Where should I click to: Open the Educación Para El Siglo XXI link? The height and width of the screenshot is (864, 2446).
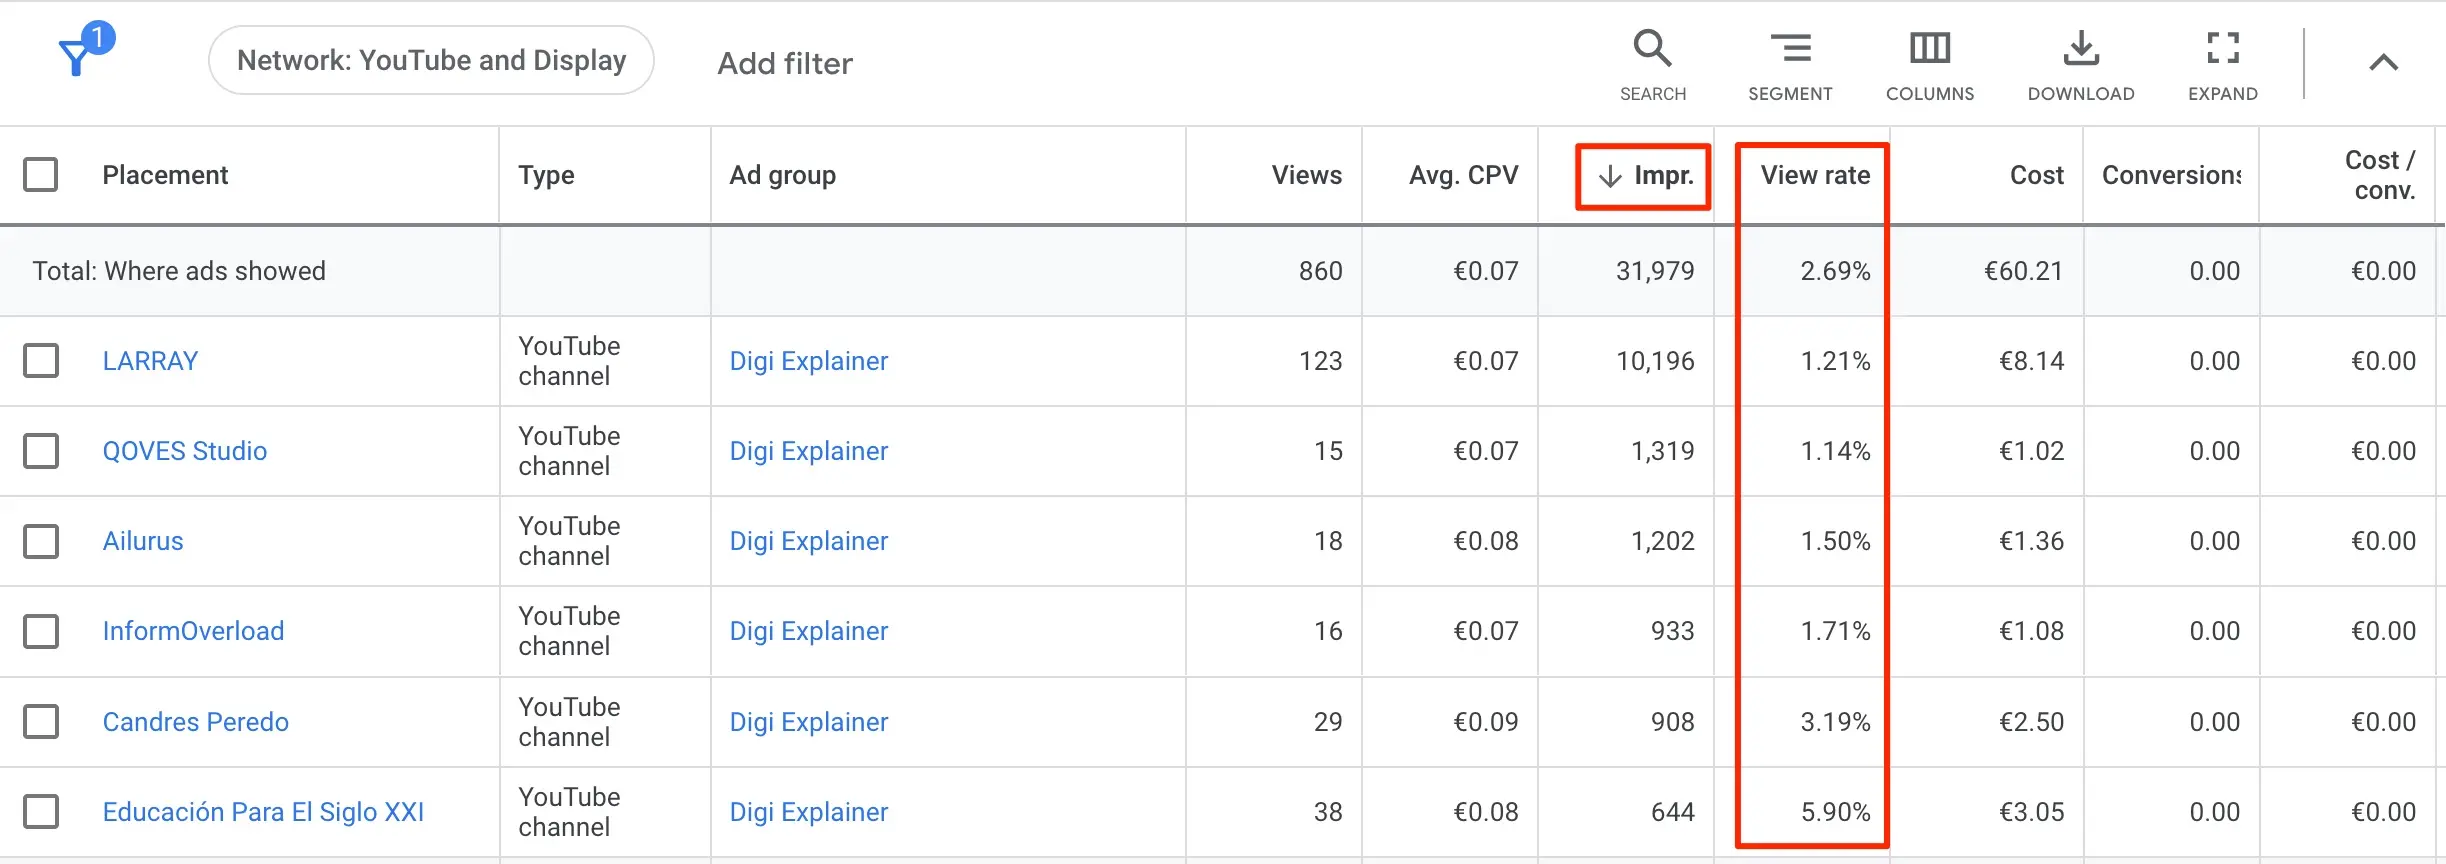(x=263, y=812)
